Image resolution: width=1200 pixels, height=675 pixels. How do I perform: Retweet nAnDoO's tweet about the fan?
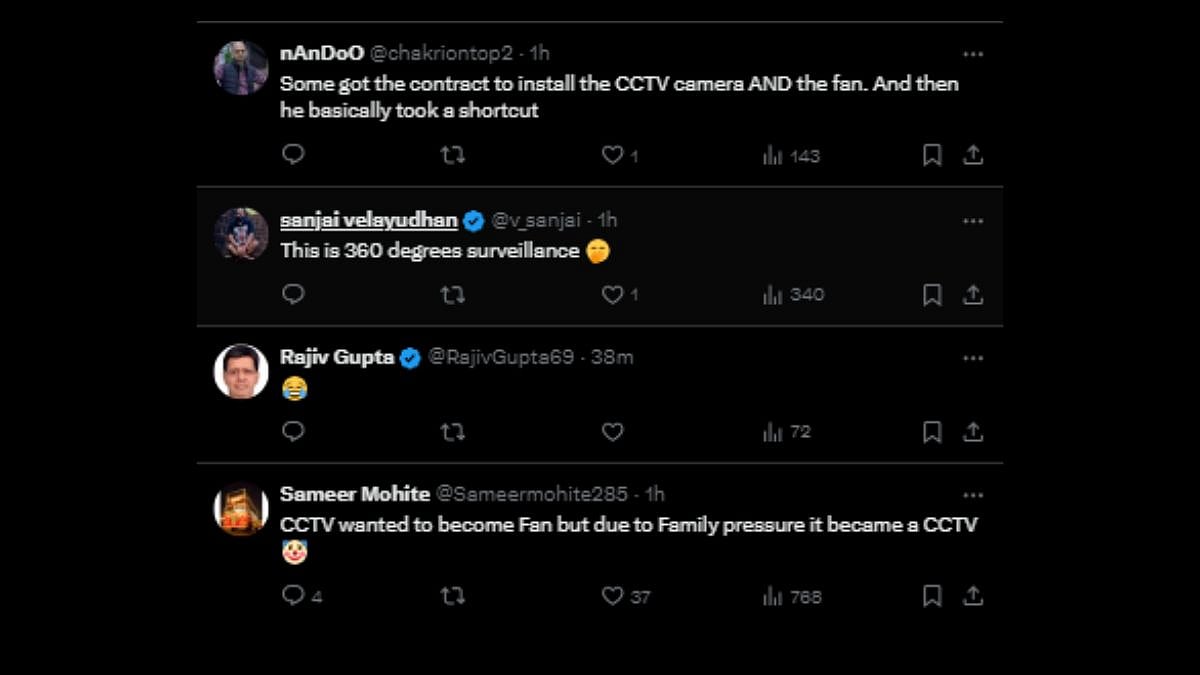point(453,155)
